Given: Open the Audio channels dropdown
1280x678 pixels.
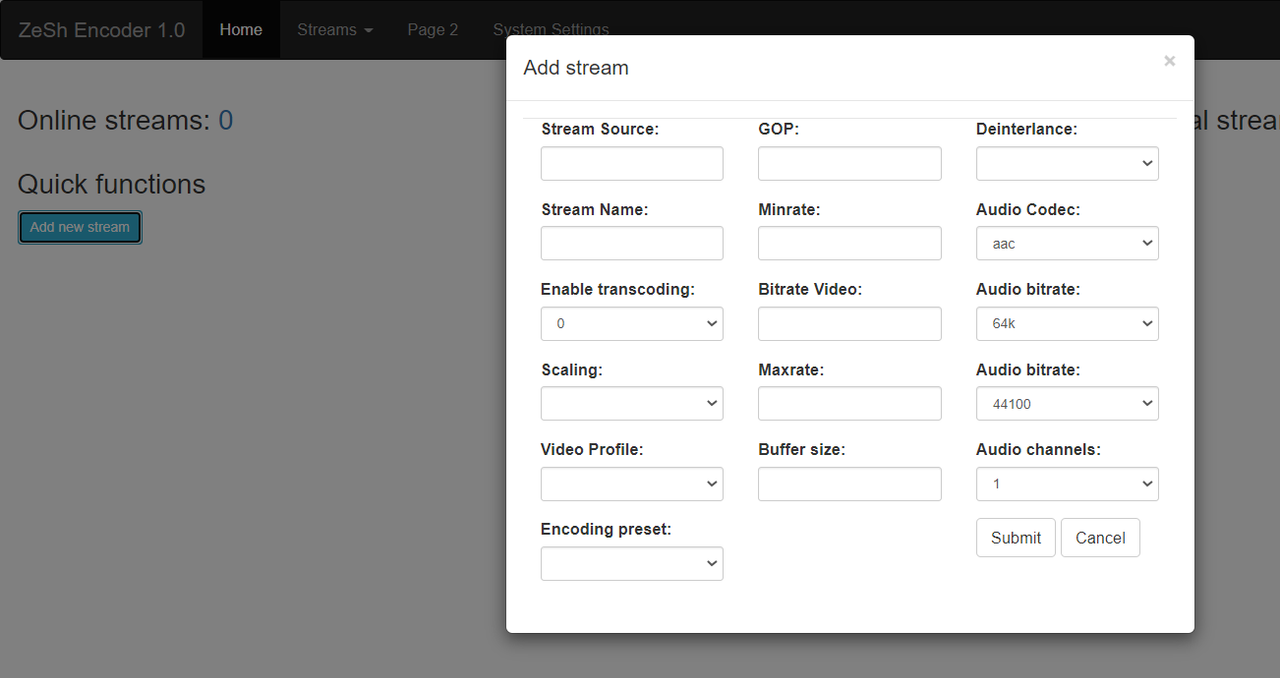Looking at the screenshot, I should [x=1067, y=484].
